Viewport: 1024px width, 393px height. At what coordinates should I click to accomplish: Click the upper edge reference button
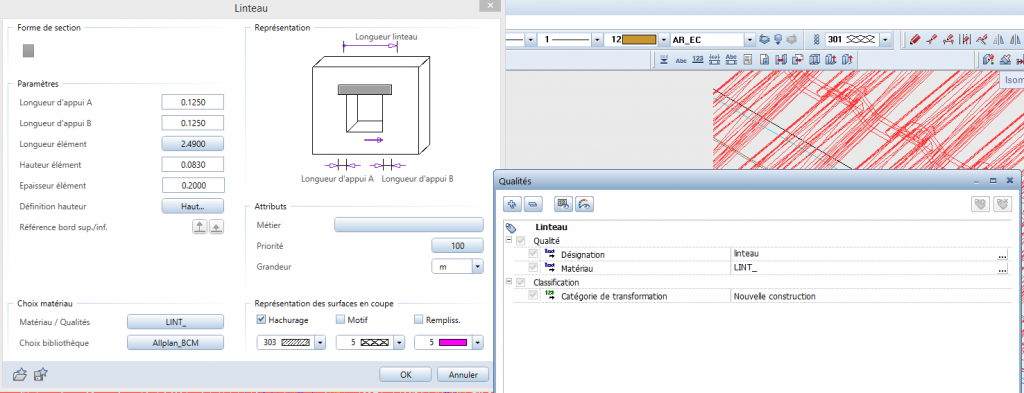pyautogui.click(x=199, y=227)
